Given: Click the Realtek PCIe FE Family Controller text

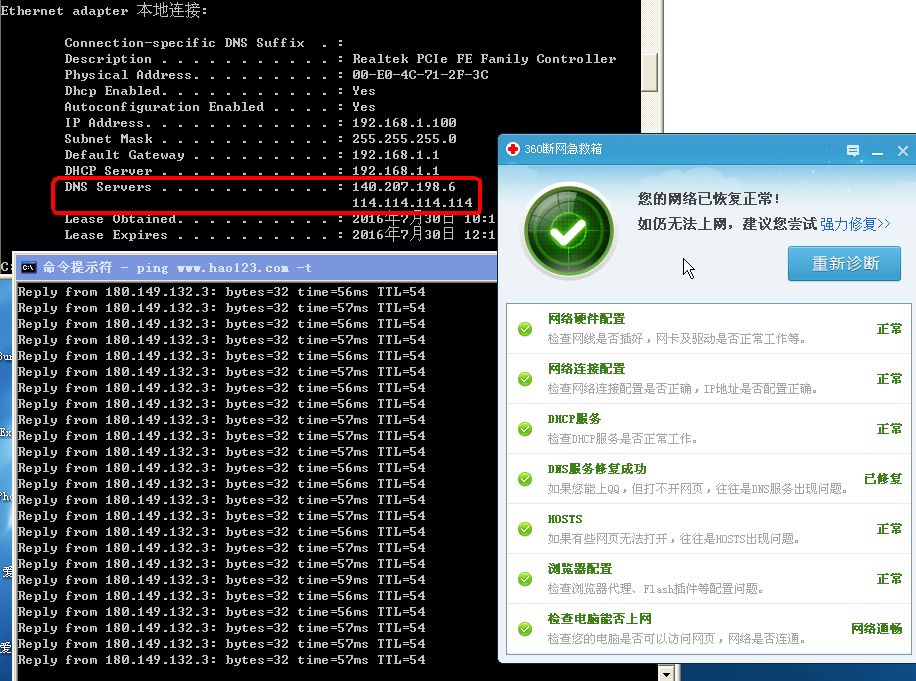Looking at the screenshot, I should coord(484,59).
